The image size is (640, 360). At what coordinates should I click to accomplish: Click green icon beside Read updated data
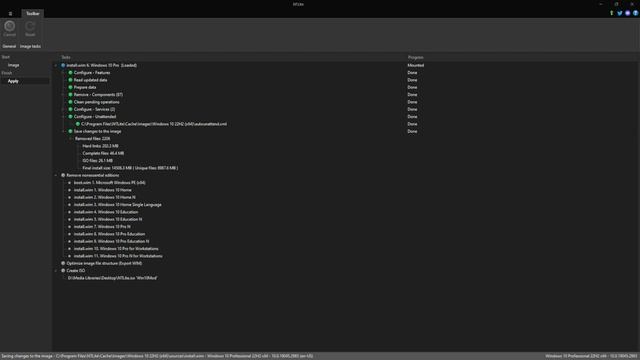(70, 80)
